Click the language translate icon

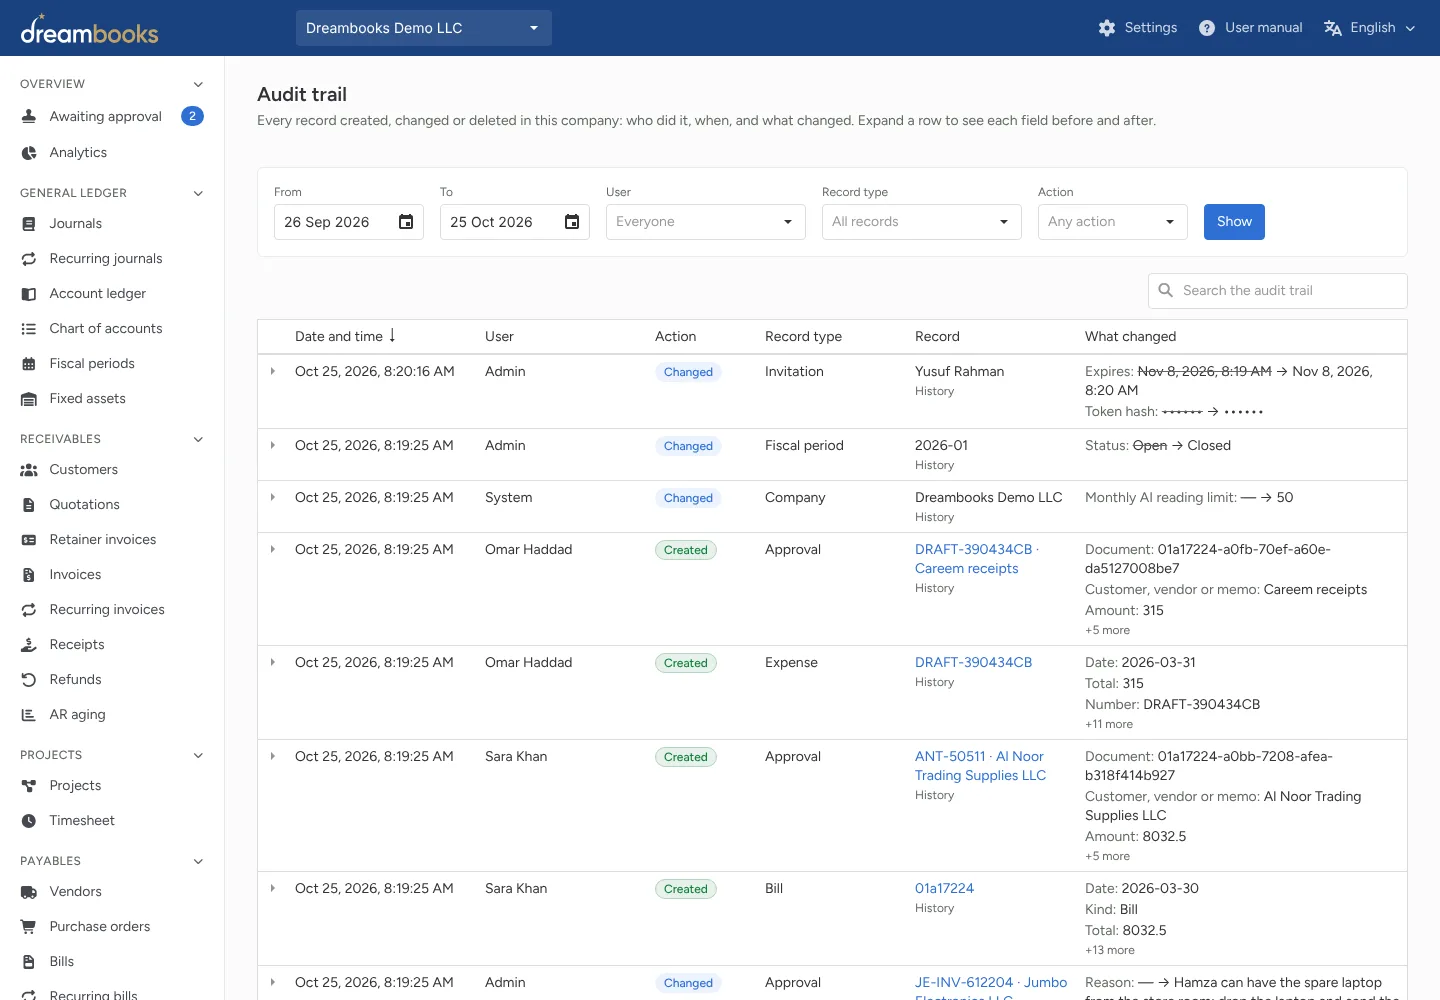click(x=1333, y=28)
